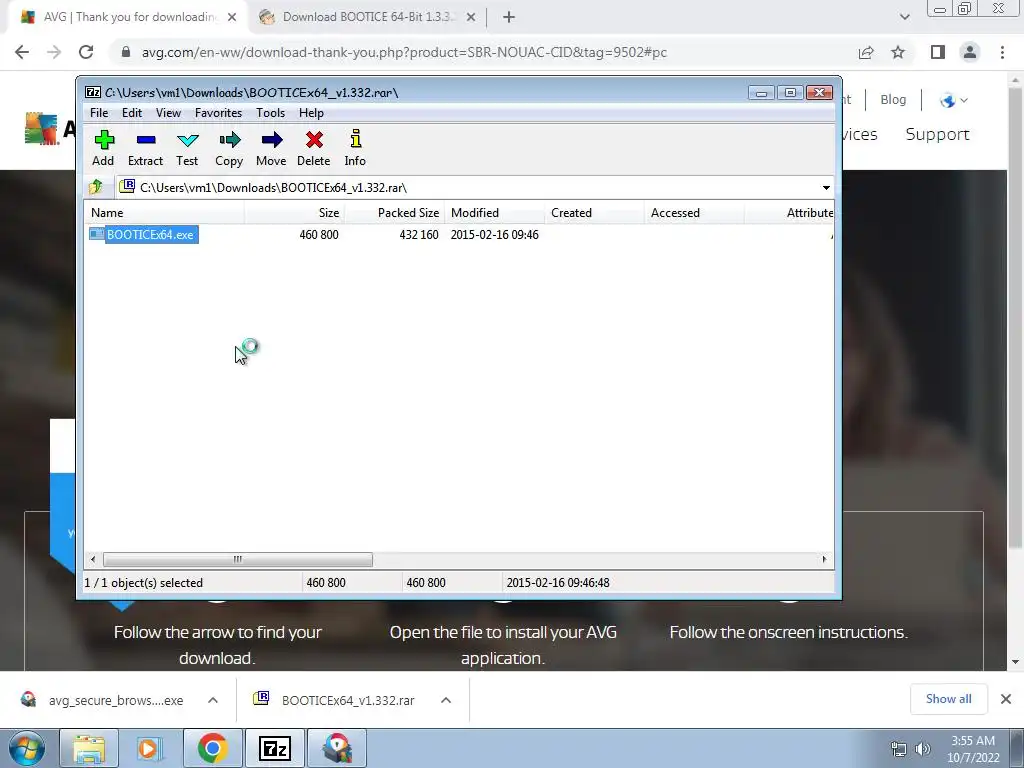Image resolution: width=1024 pixels, height=768 pixels.
Task: Open the Windows Start button
Action: pos(27,748)
